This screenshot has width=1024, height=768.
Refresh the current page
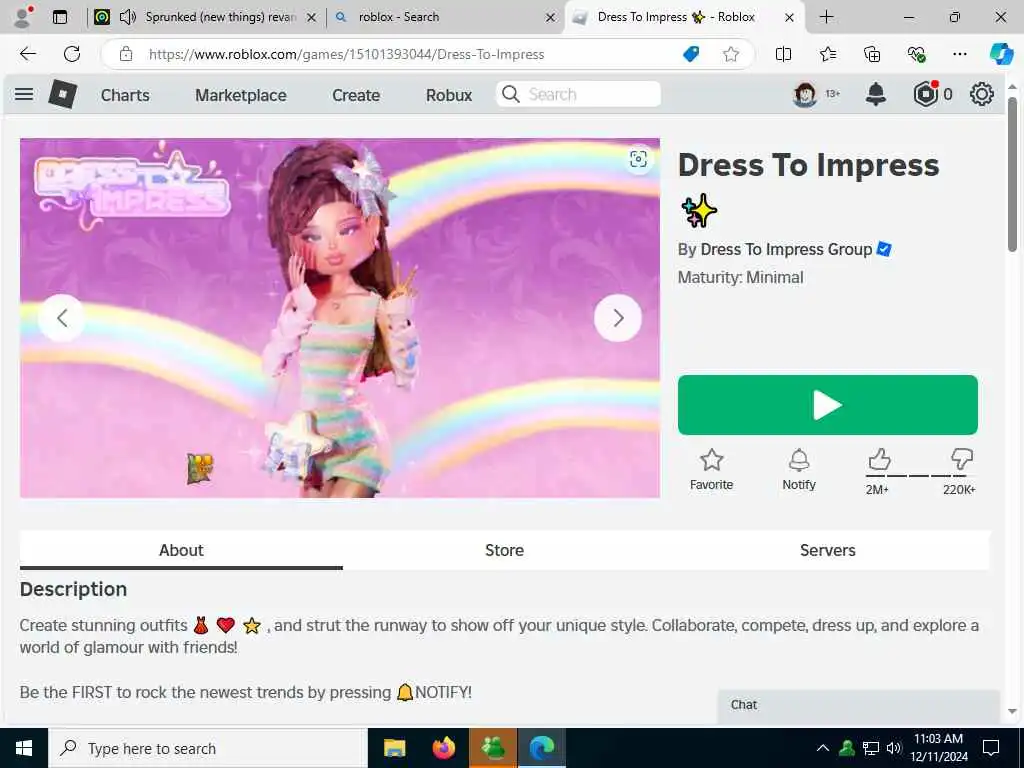click(x=72, y=54)
